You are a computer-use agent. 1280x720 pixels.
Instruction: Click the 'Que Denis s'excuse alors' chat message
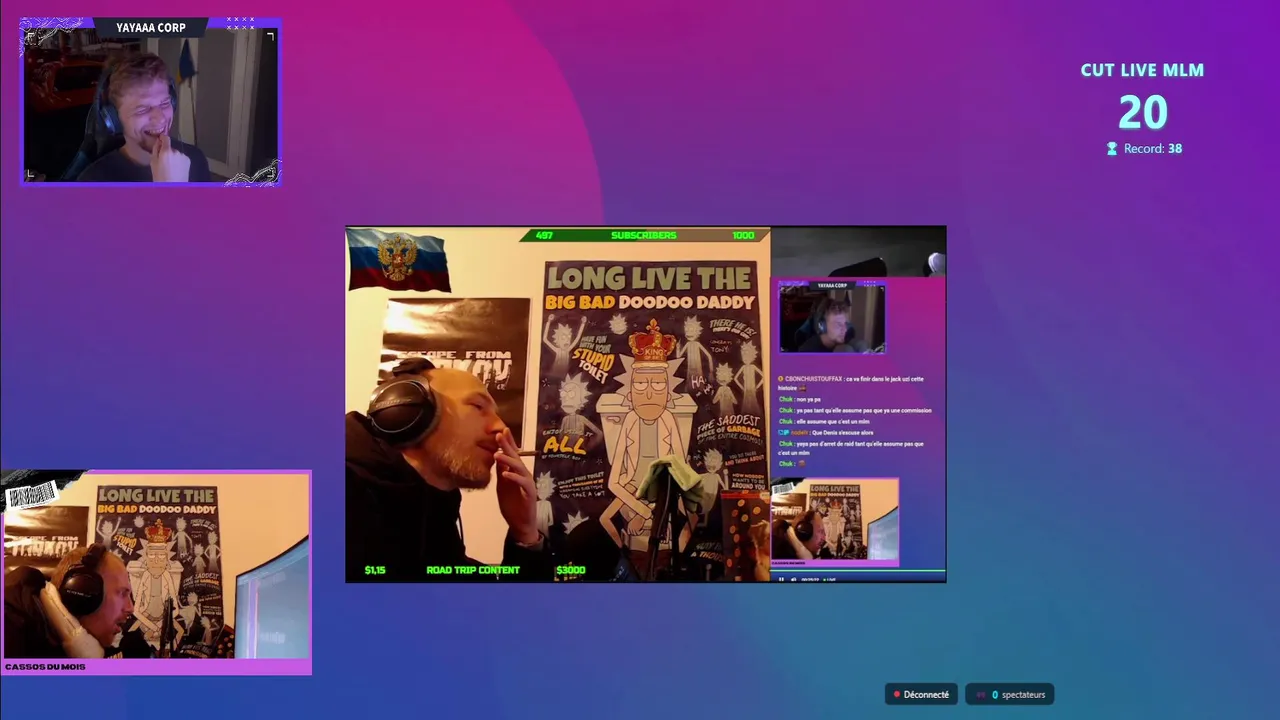(x=826, y=433)
